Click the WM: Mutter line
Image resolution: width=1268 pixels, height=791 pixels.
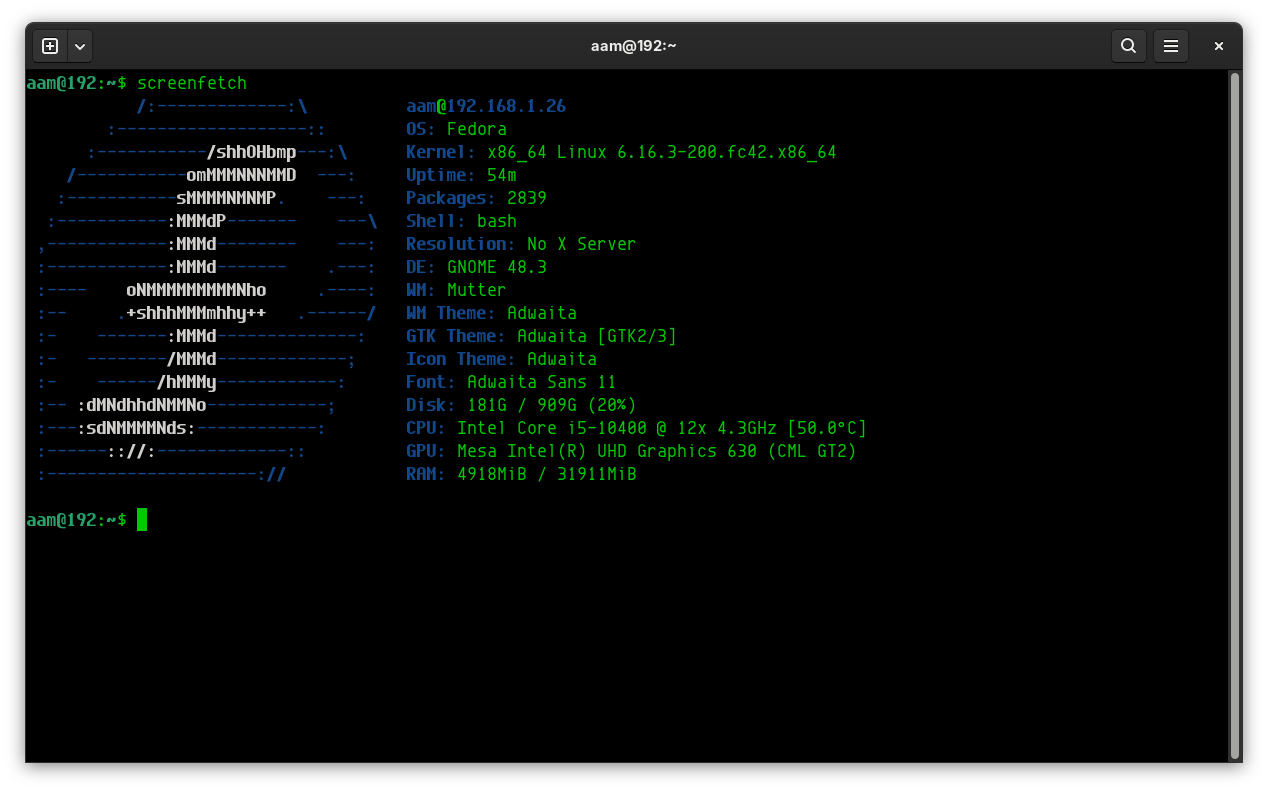pyautogui.click(x=456, y=290)
